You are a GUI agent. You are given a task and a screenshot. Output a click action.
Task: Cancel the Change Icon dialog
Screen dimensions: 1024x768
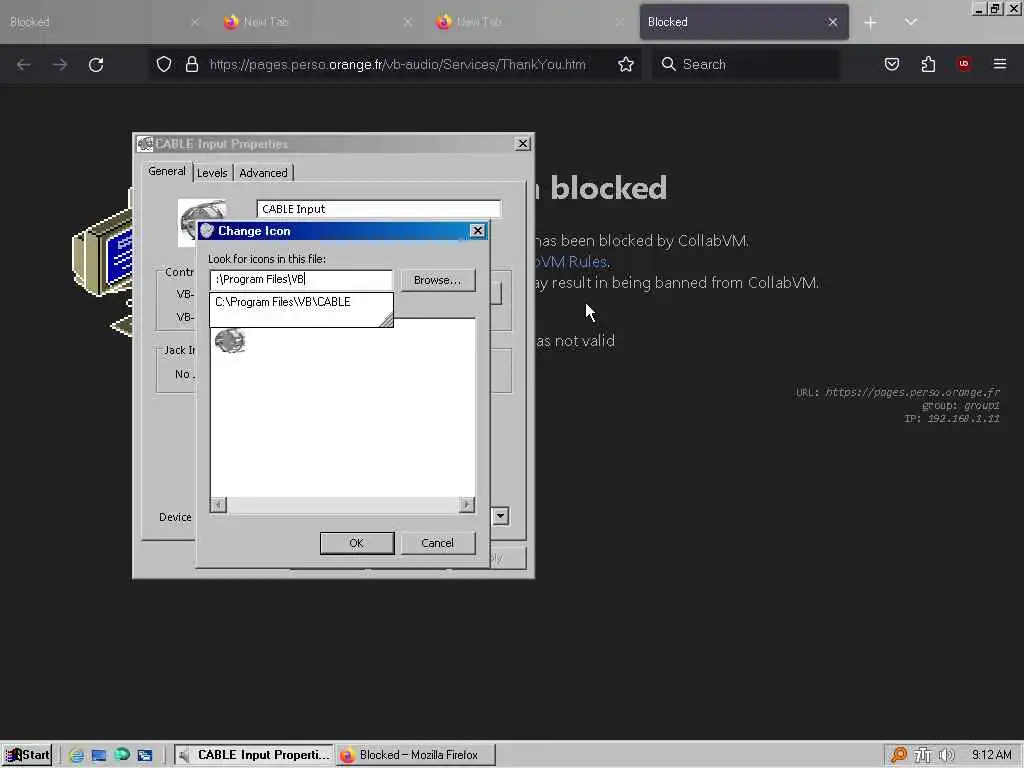click(x=437, y=543)
